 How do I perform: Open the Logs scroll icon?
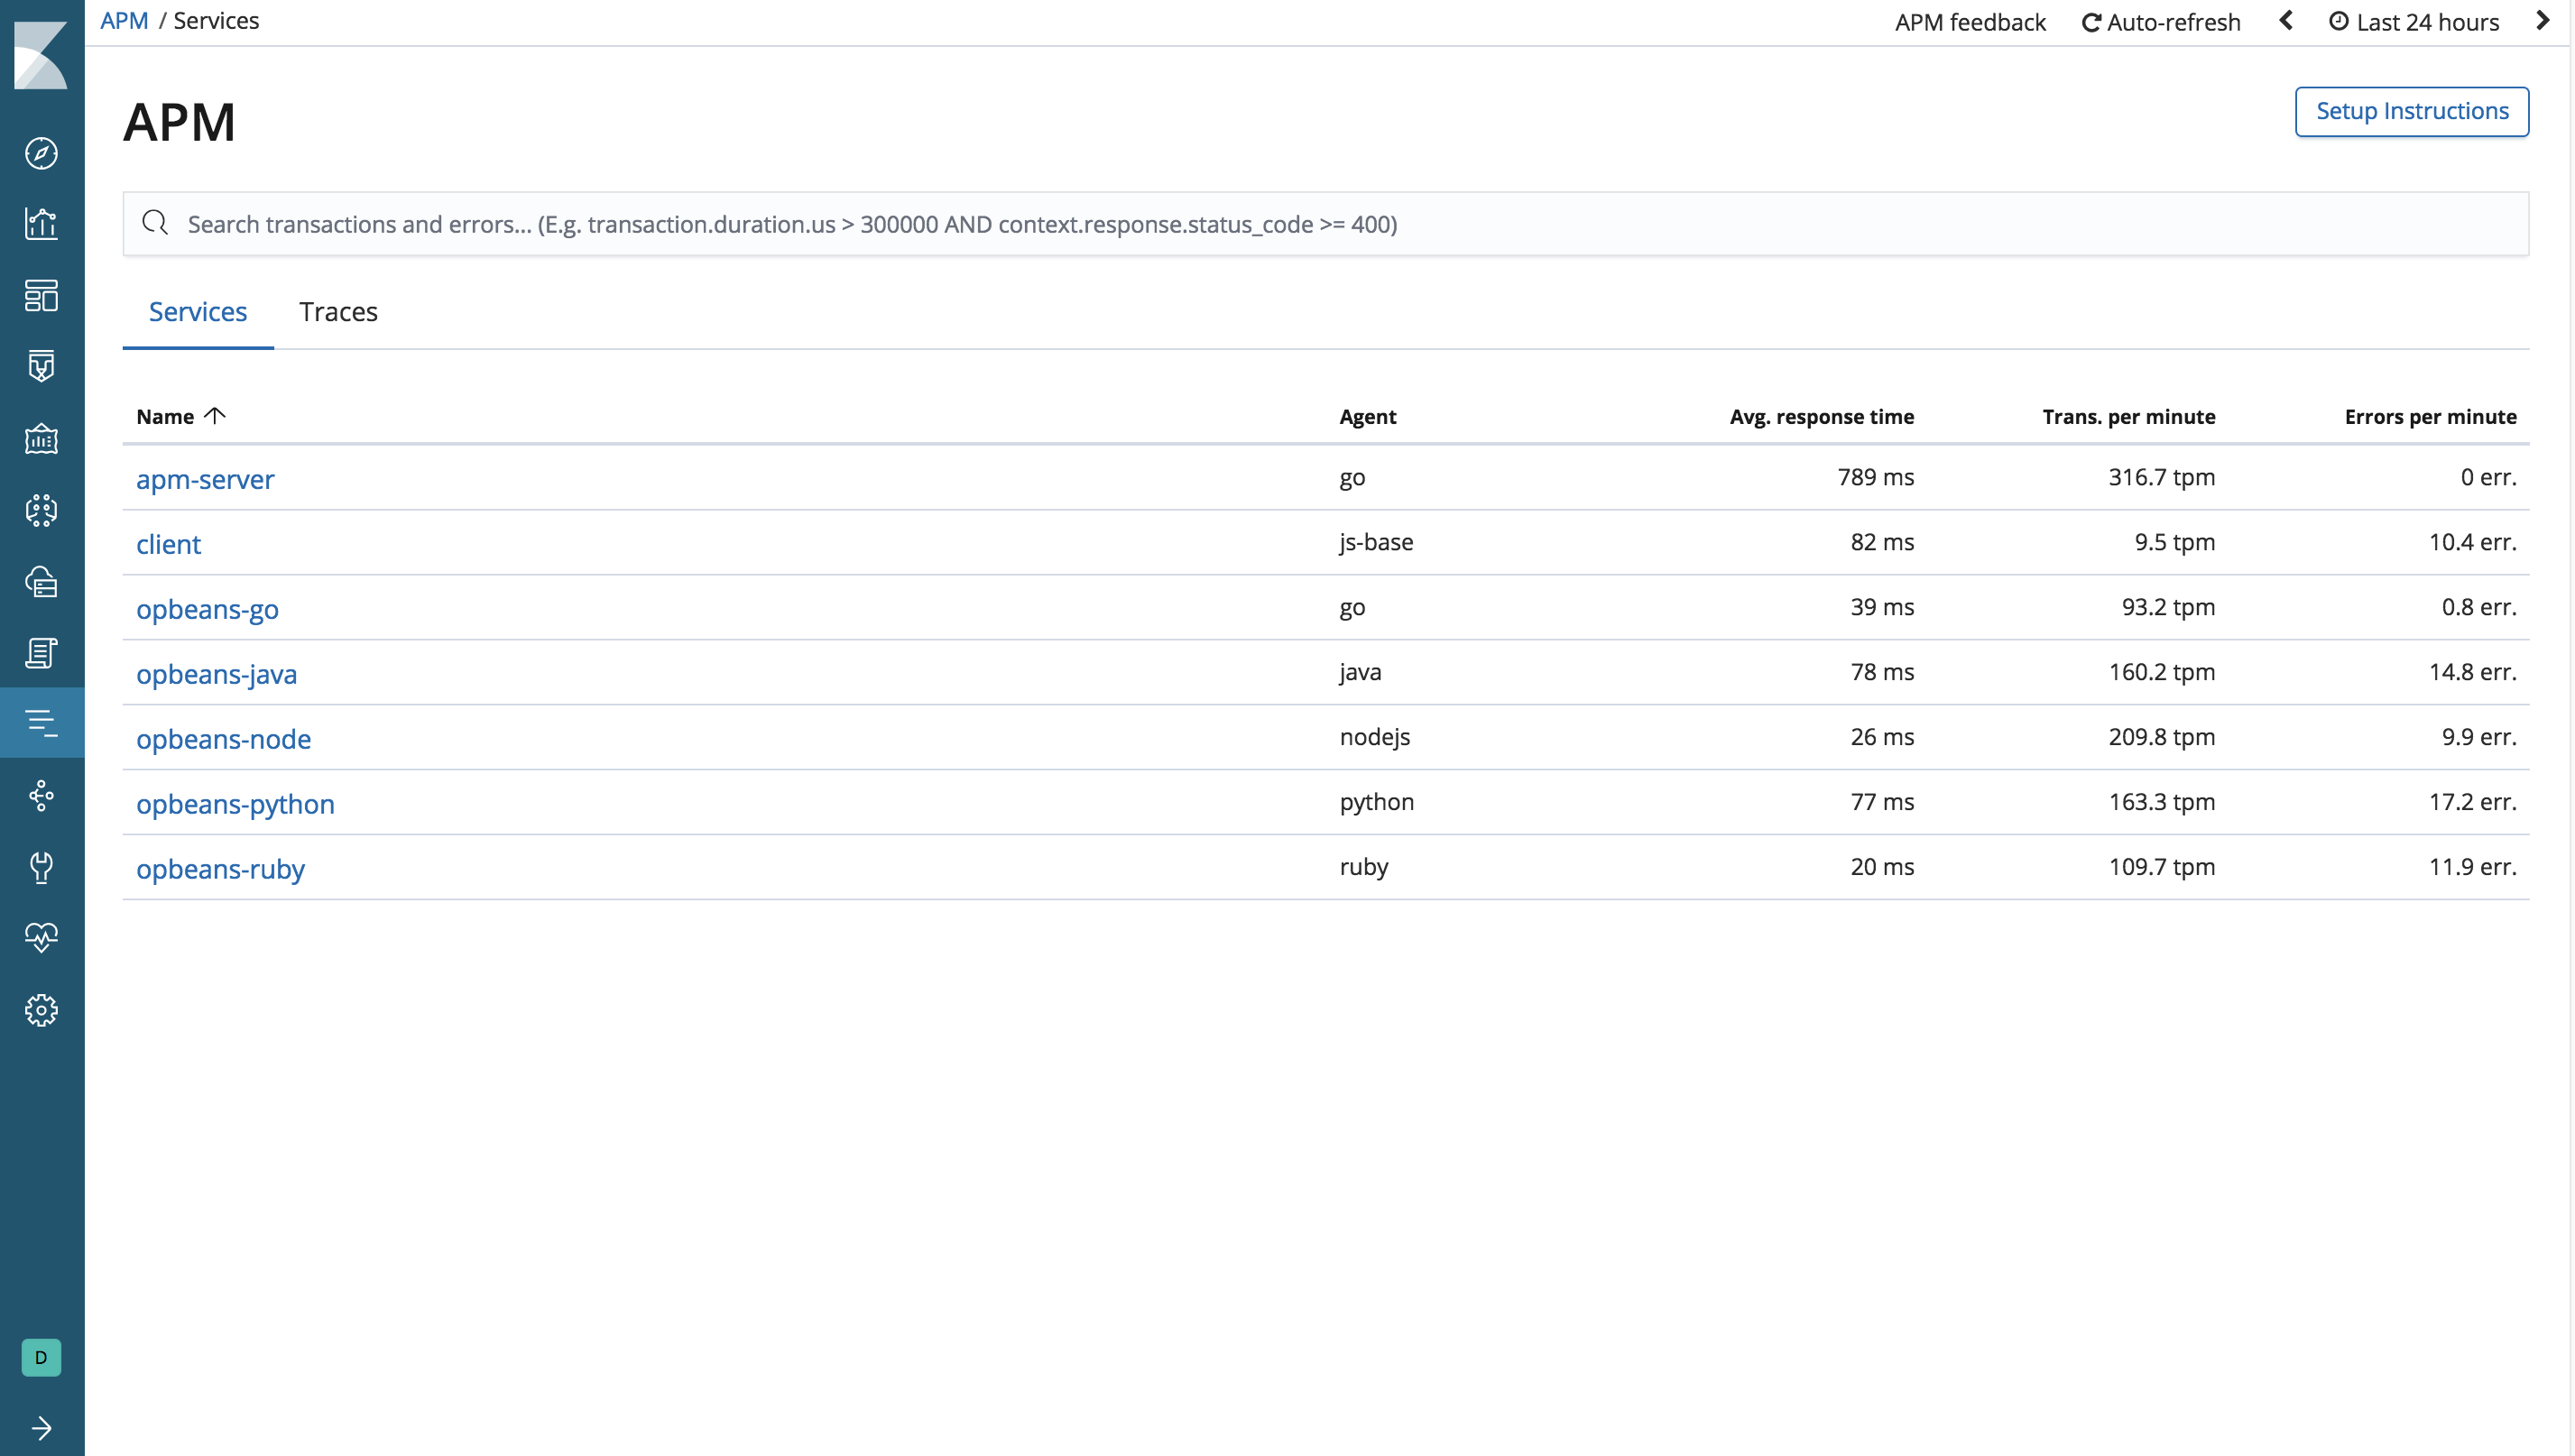(41, 653)
